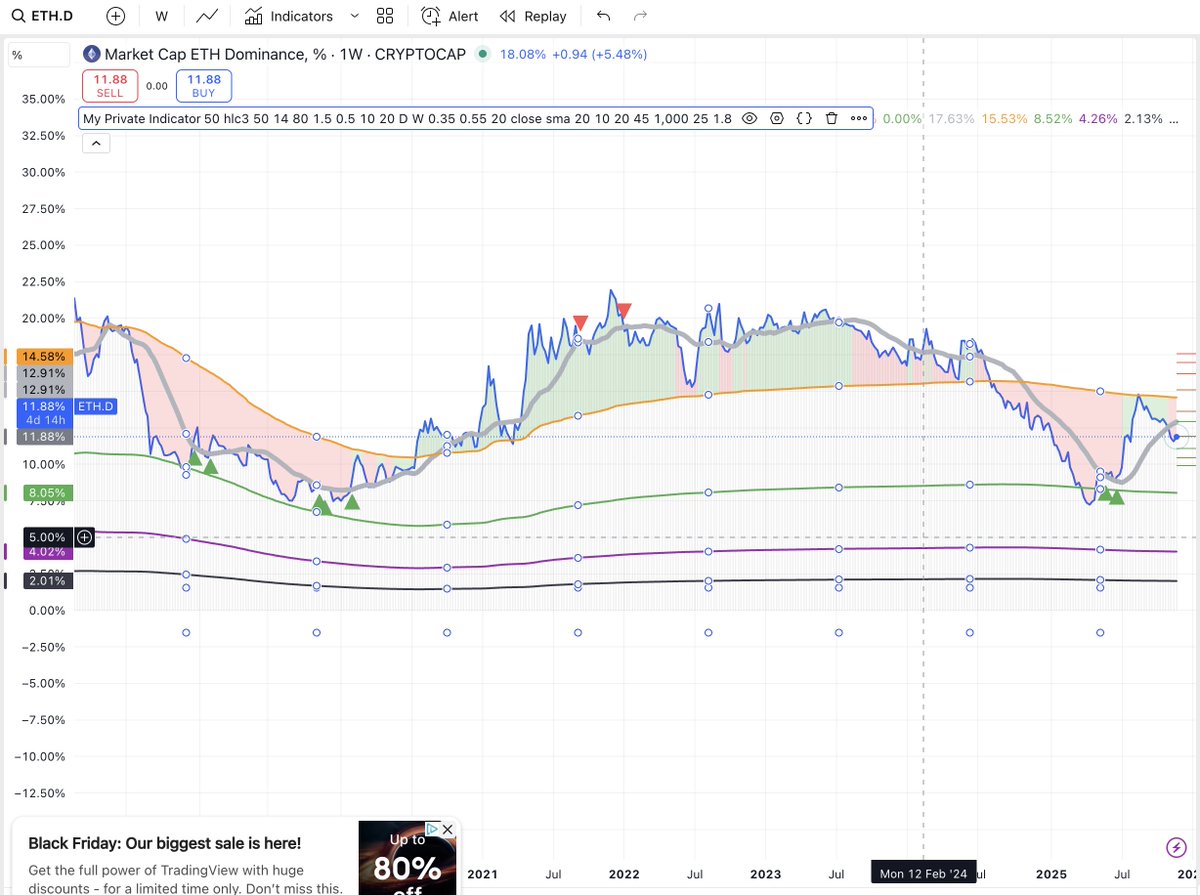The width and height of the screenshot is (1200, 895).
Task: Click the 11.88 BUY button
Action: coord(204,85)
